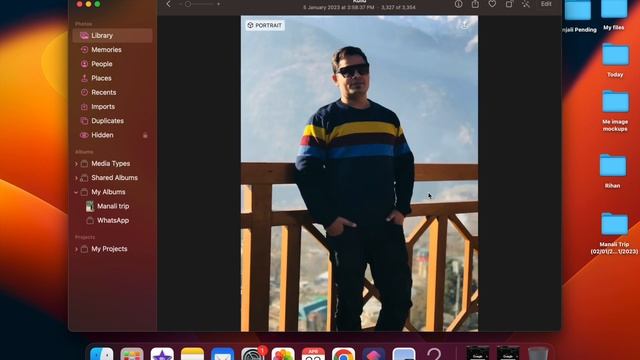The height and width of the screenshot is (360, 640).
Task: Open the photo Info button
Action: coord(458,4)
